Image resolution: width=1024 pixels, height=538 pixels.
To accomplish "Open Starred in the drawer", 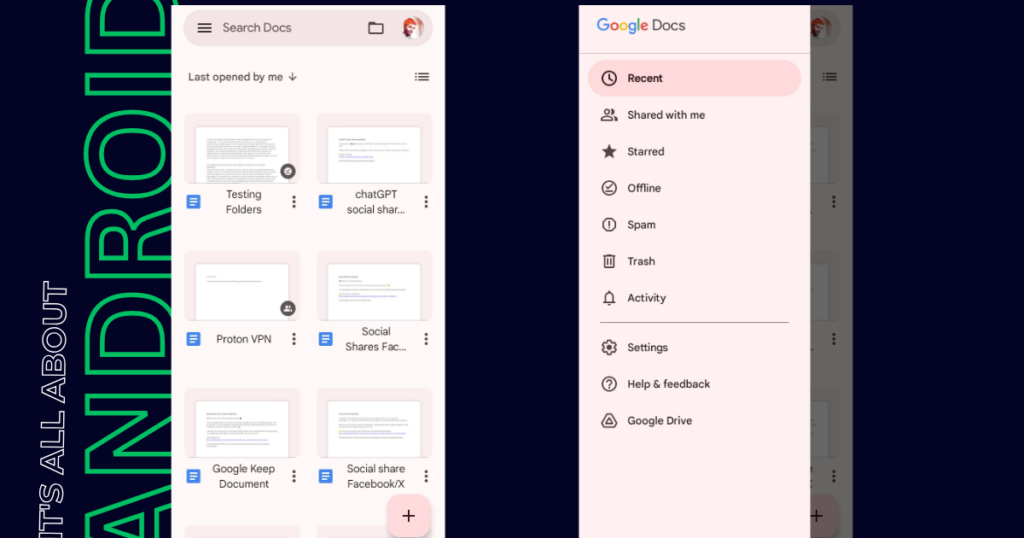I will pyautogui.click(x=694, y=151).
